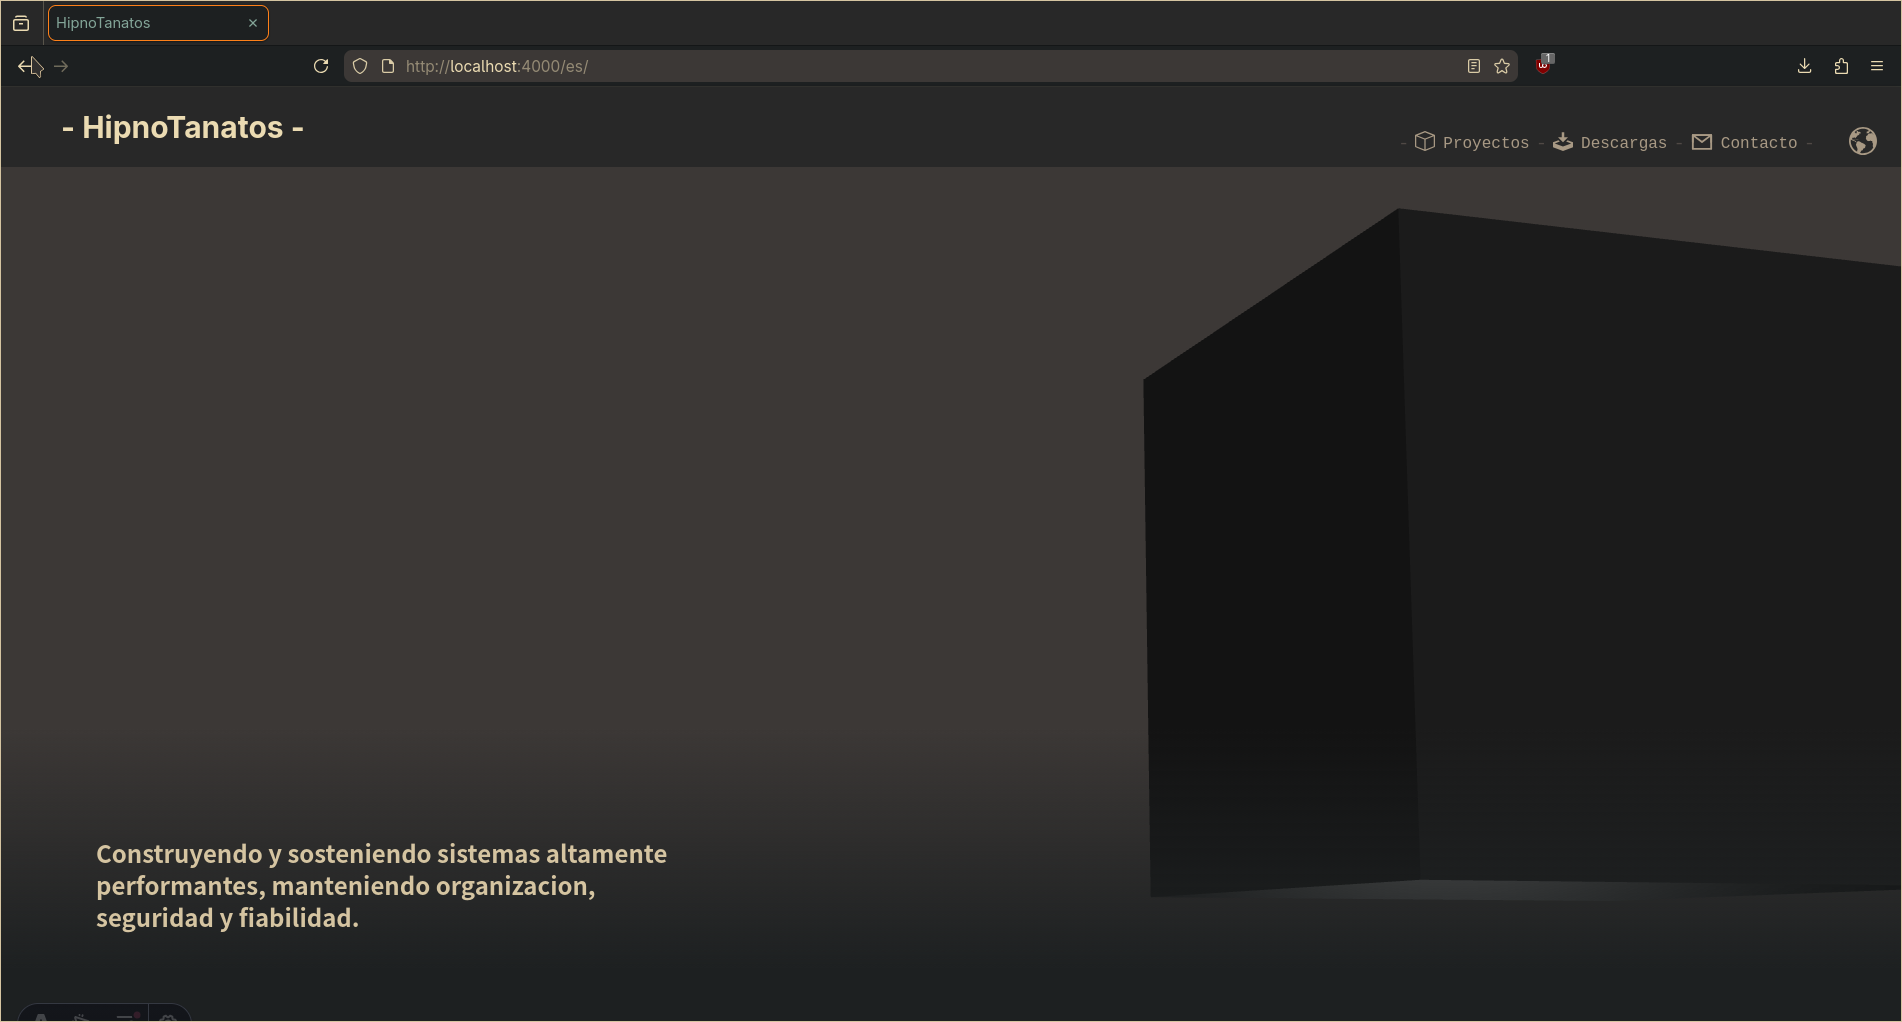Switch to the HipnoTanatos tab

point(140,22)
